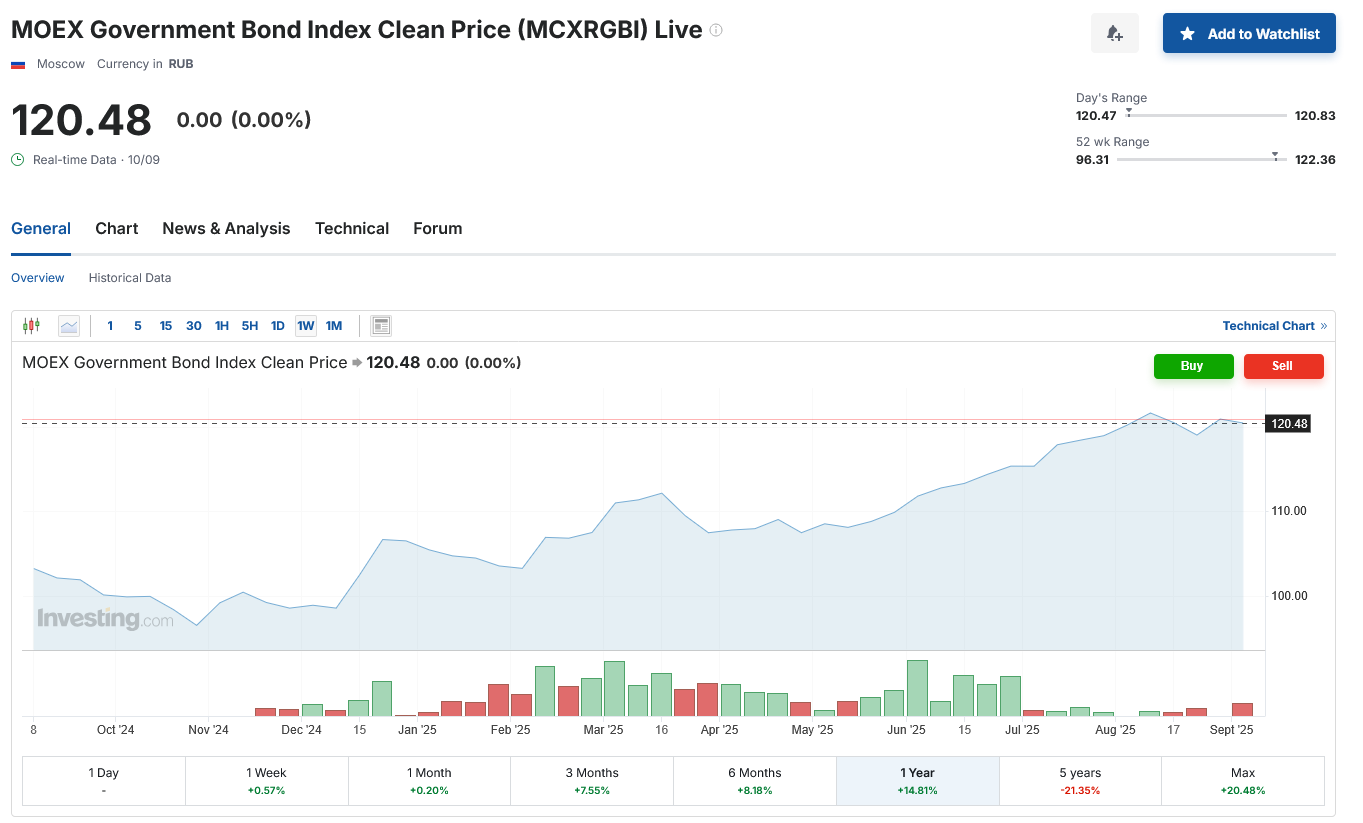The width and height of the screenshot is (1363, 823).
Task: Click the Moscow exchange label
Action: pyautogui.click(x=61, y=64)
